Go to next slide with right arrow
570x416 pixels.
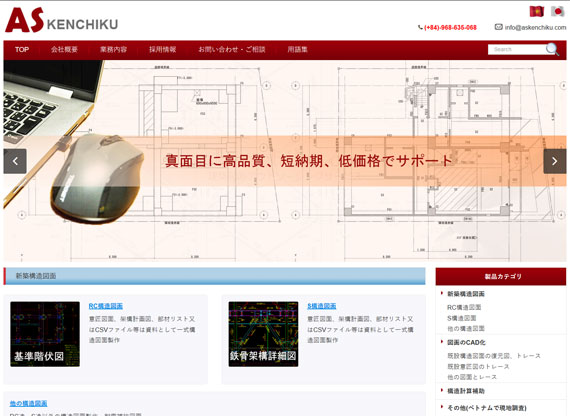pos(555,161)
